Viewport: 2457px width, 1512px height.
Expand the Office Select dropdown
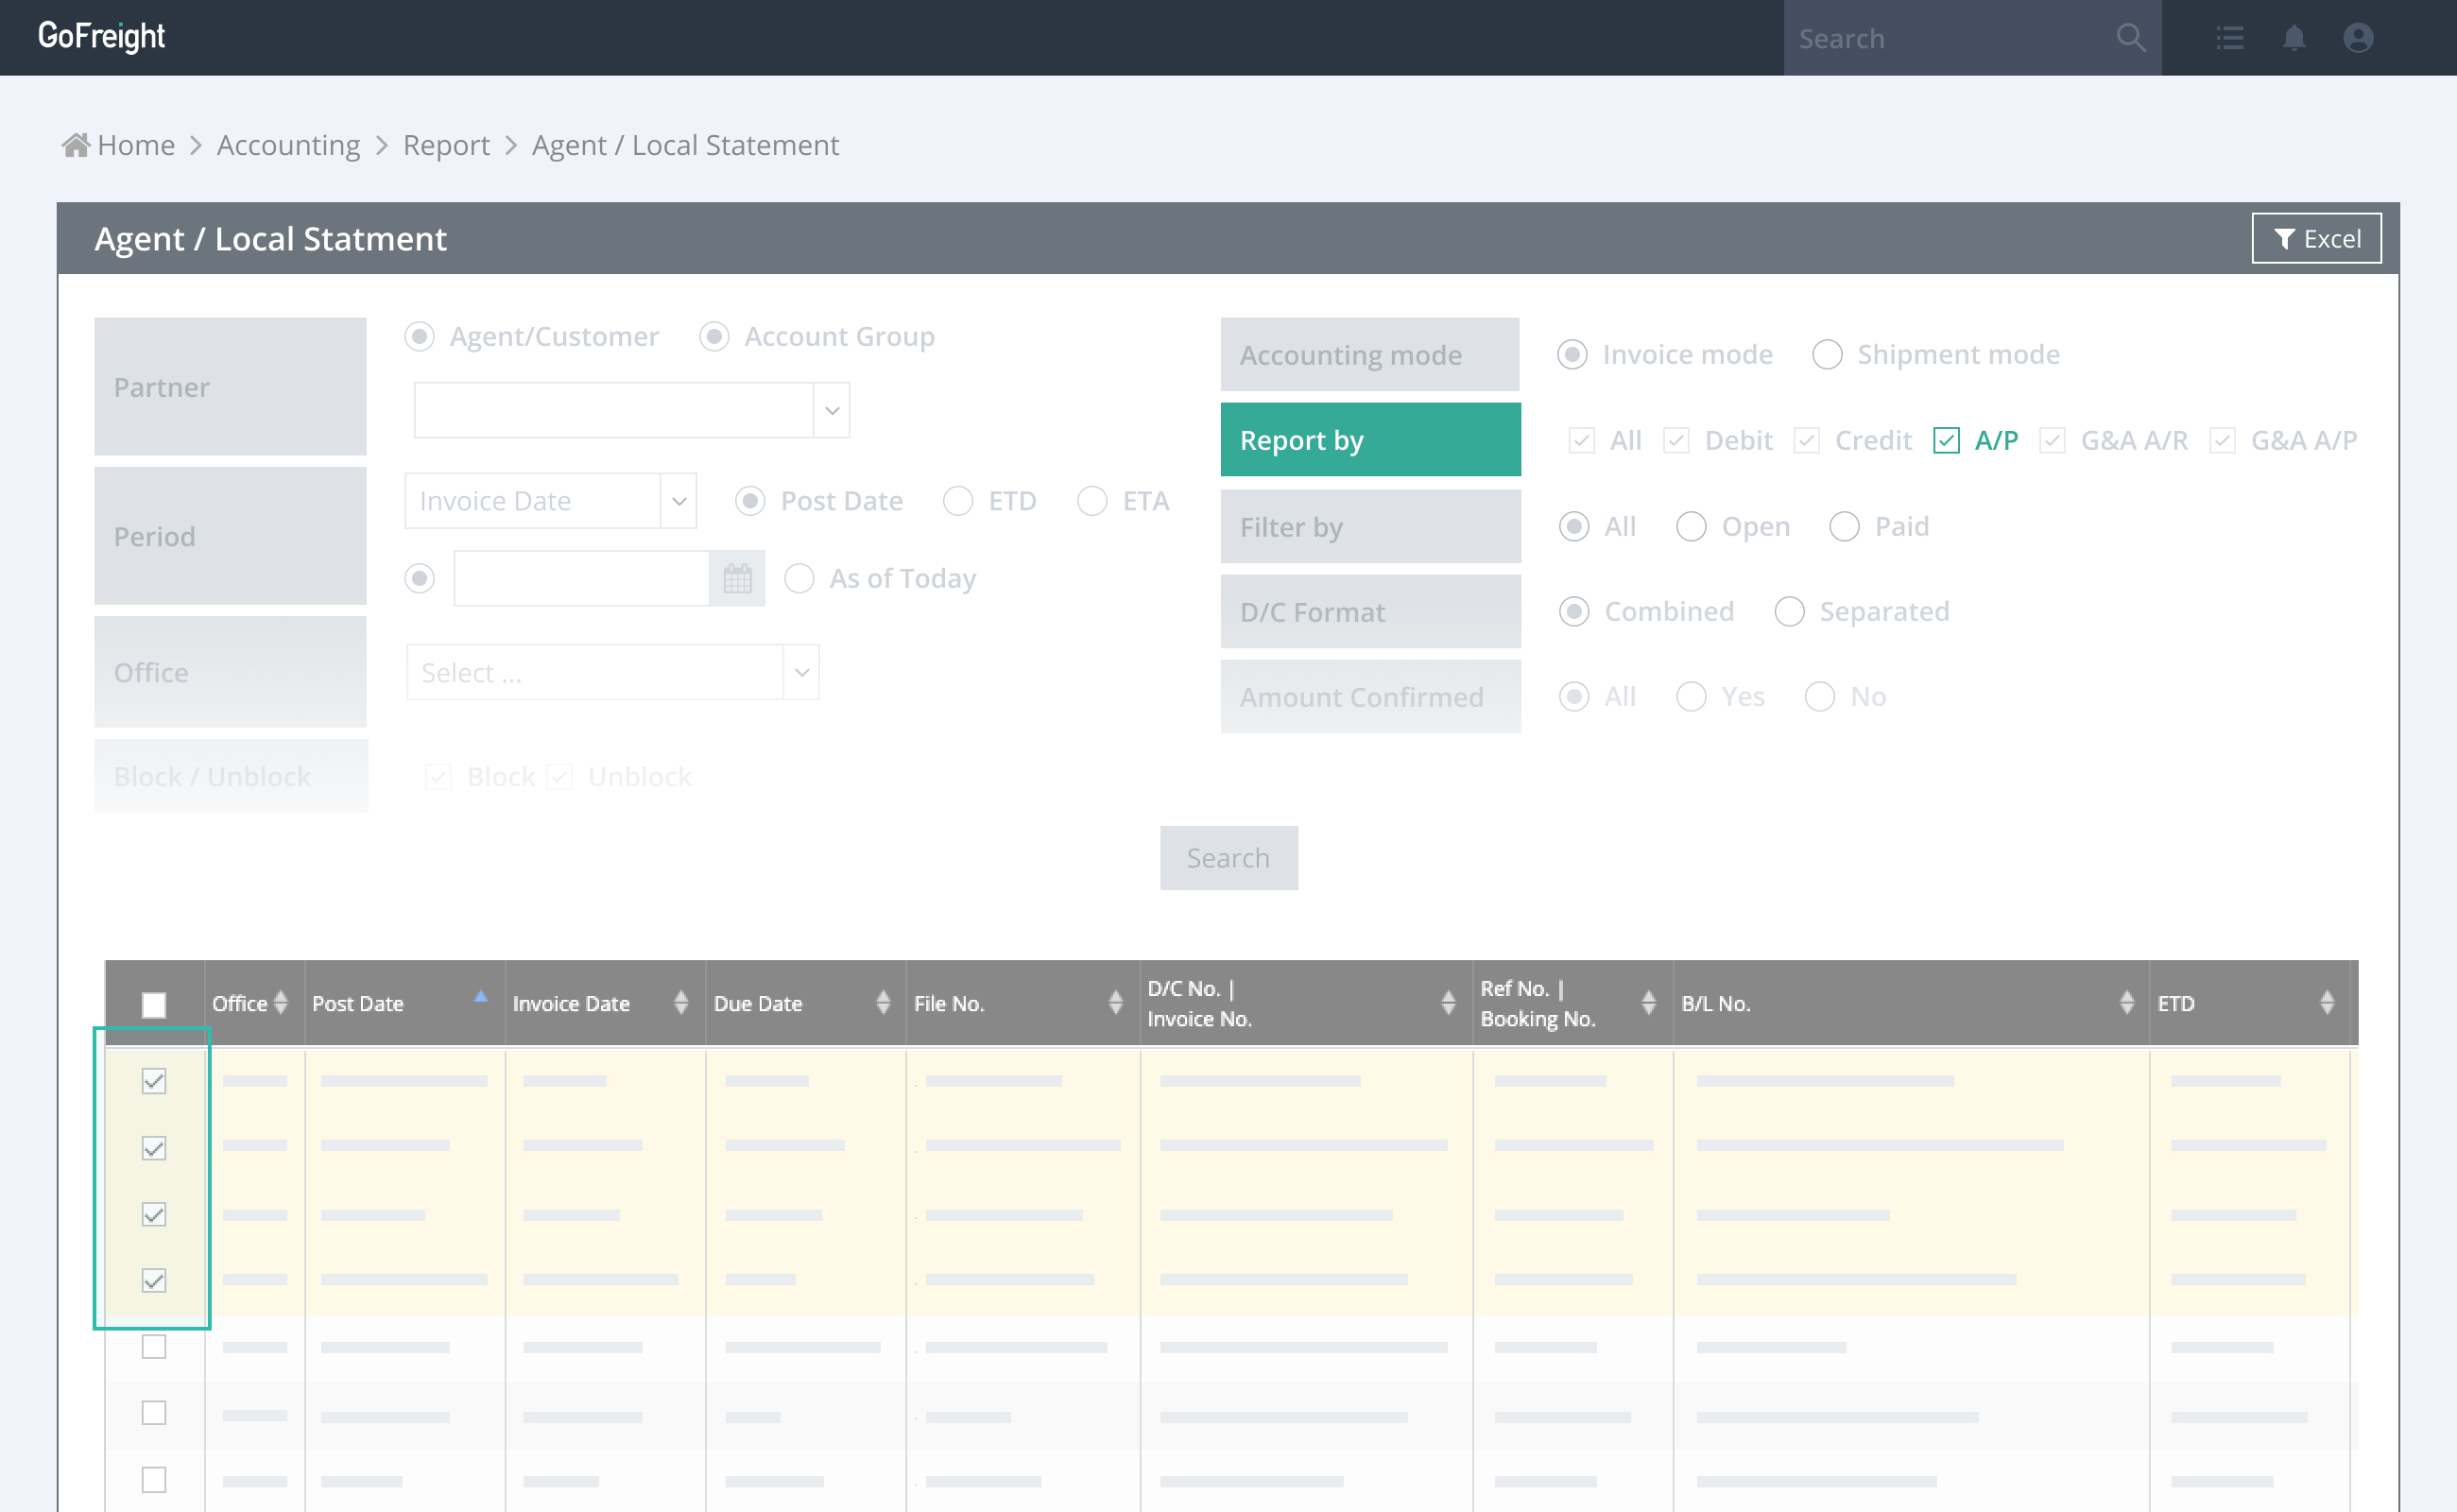(801, 672)
